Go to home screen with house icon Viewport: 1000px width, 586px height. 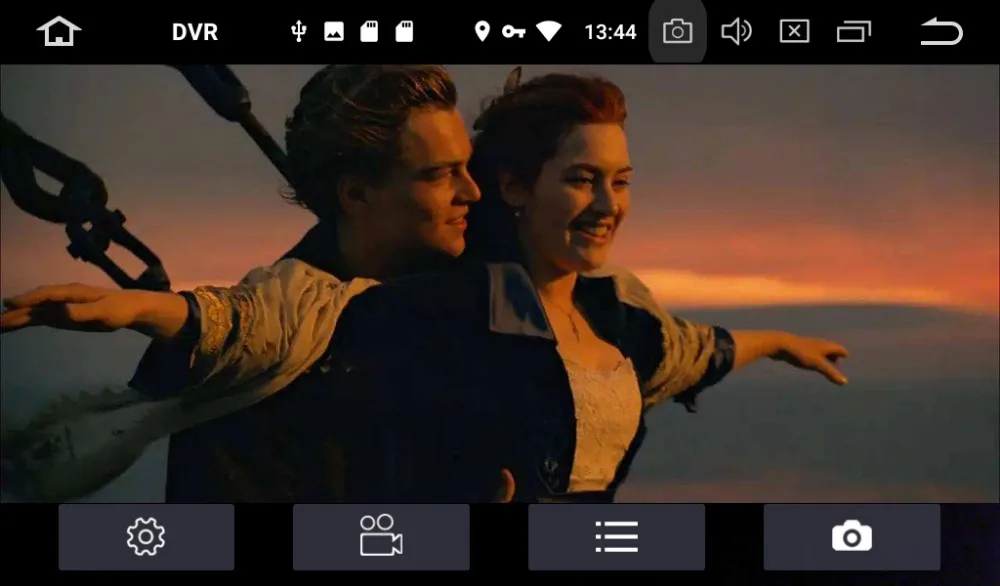(x=58, y=31)
